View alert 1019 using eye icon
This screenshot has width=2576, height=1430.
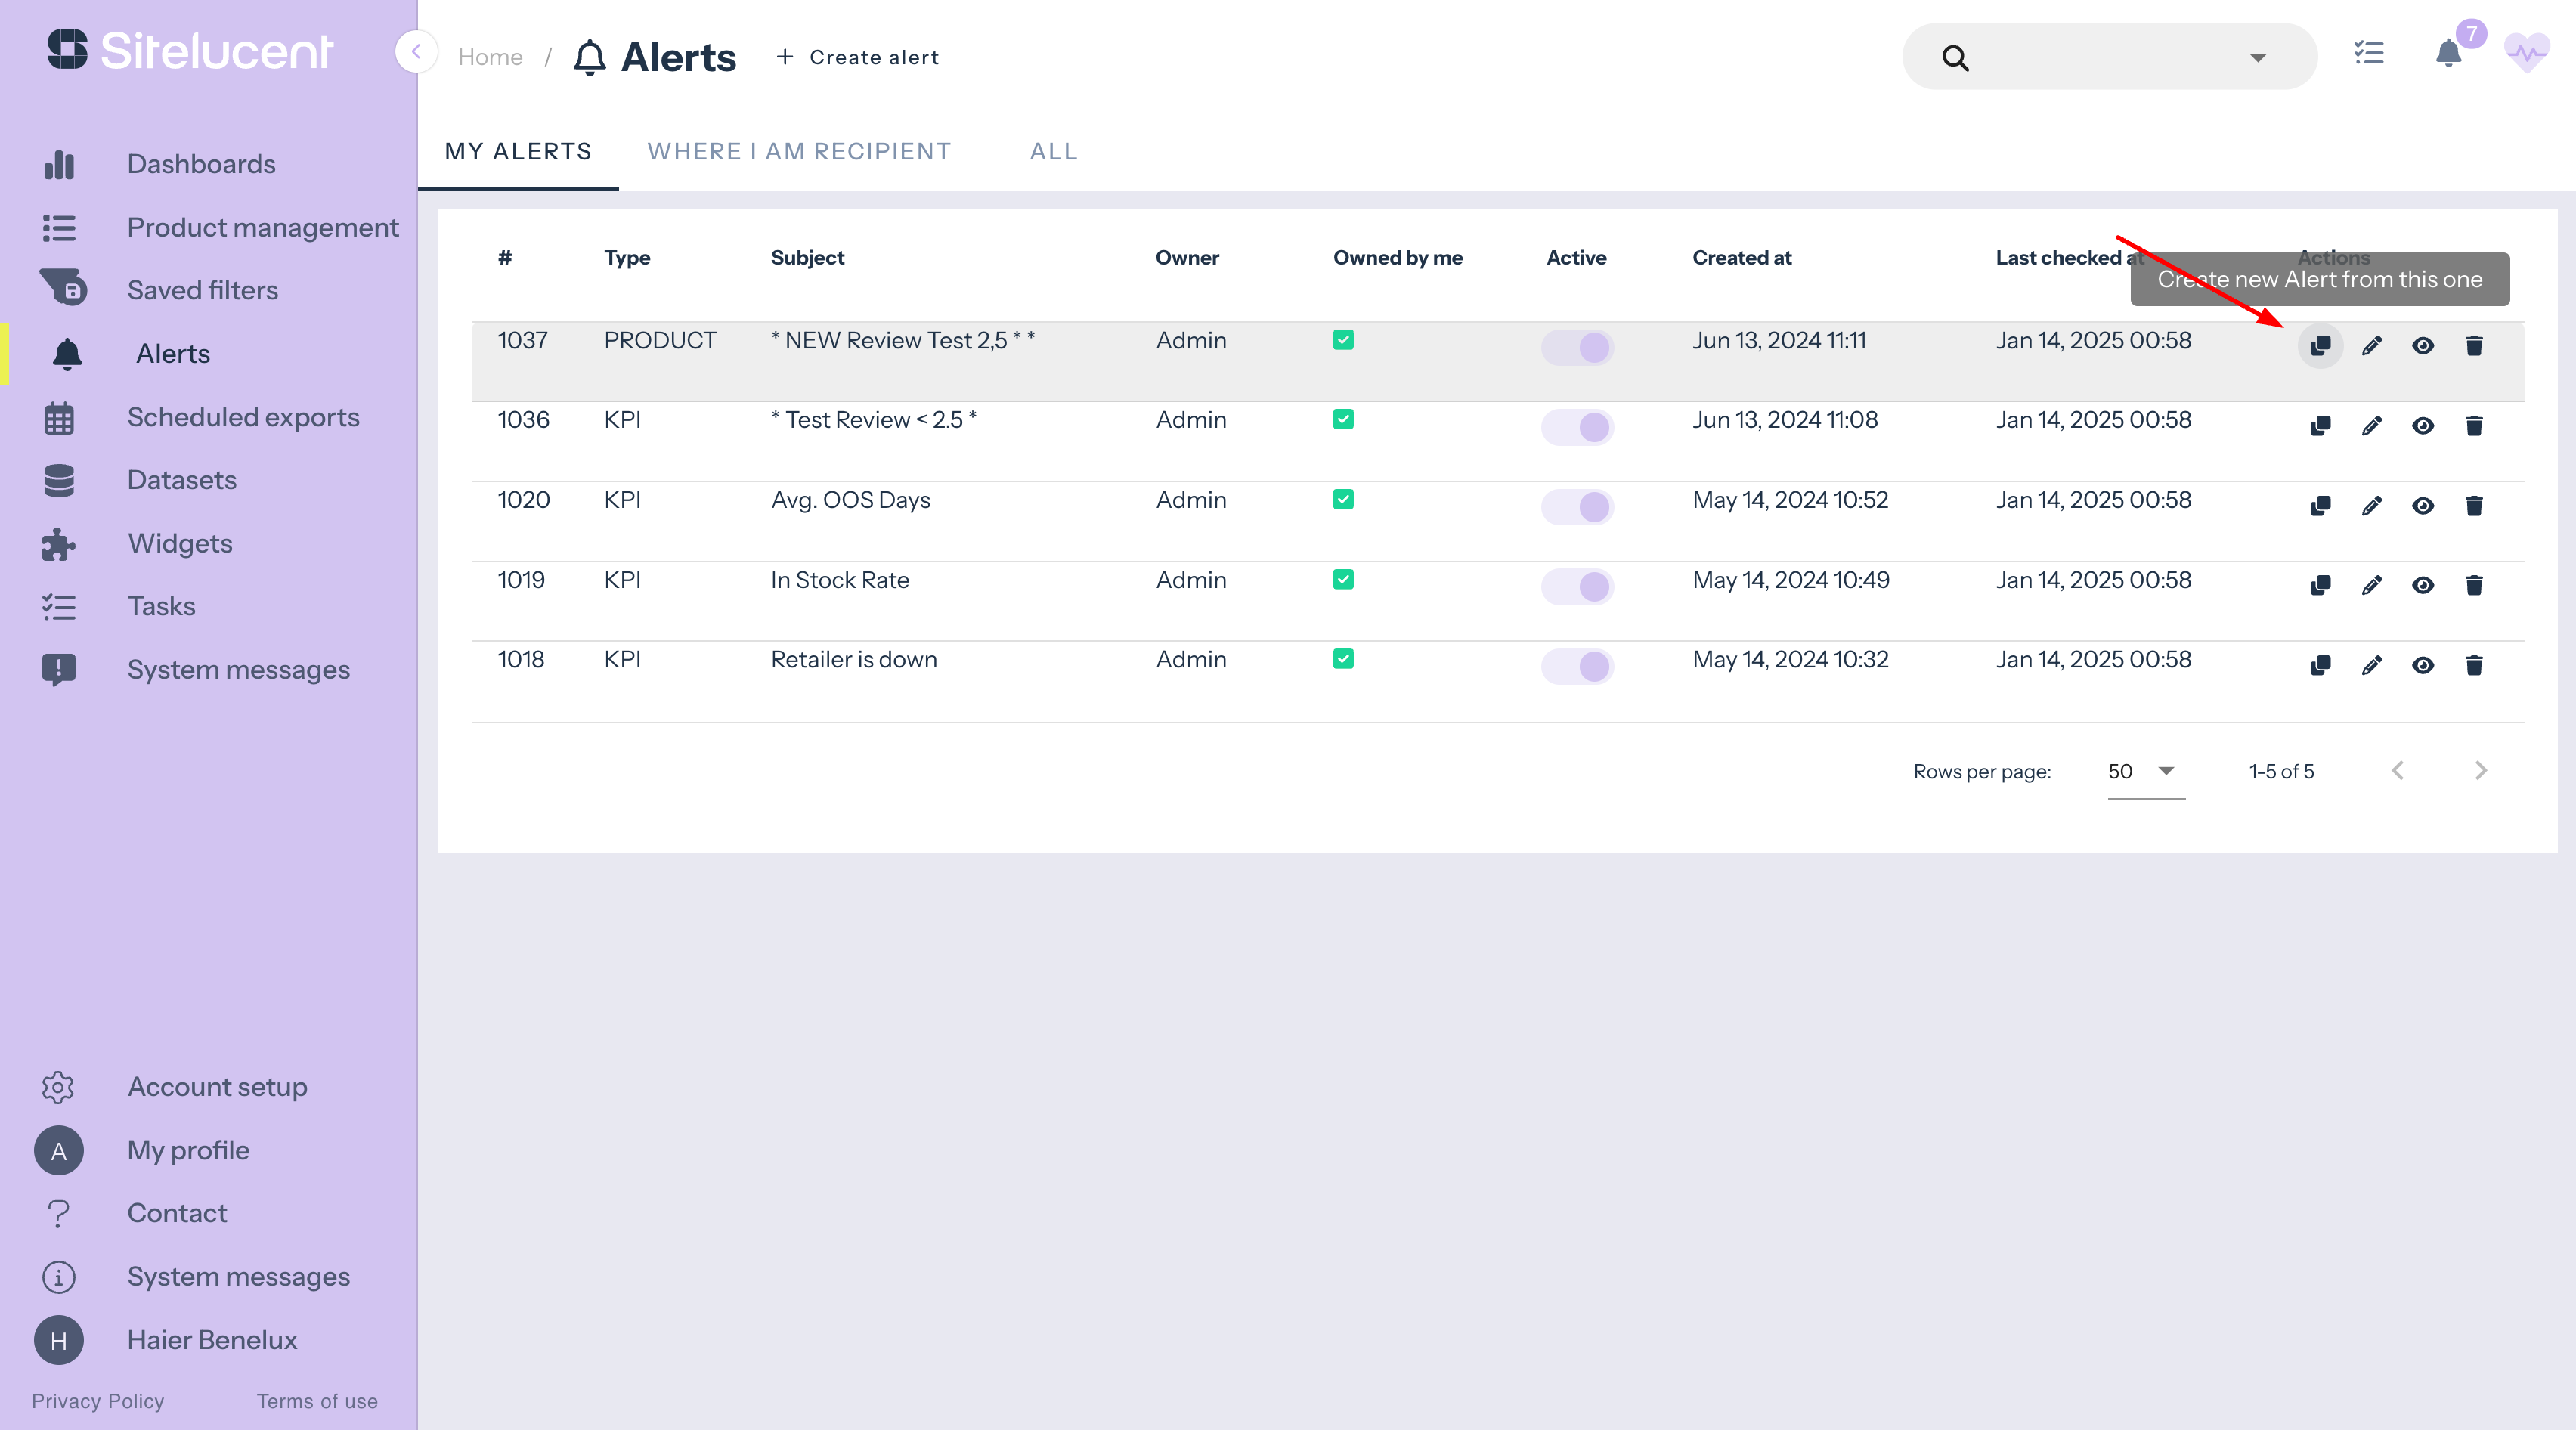tap(2422, 585)
